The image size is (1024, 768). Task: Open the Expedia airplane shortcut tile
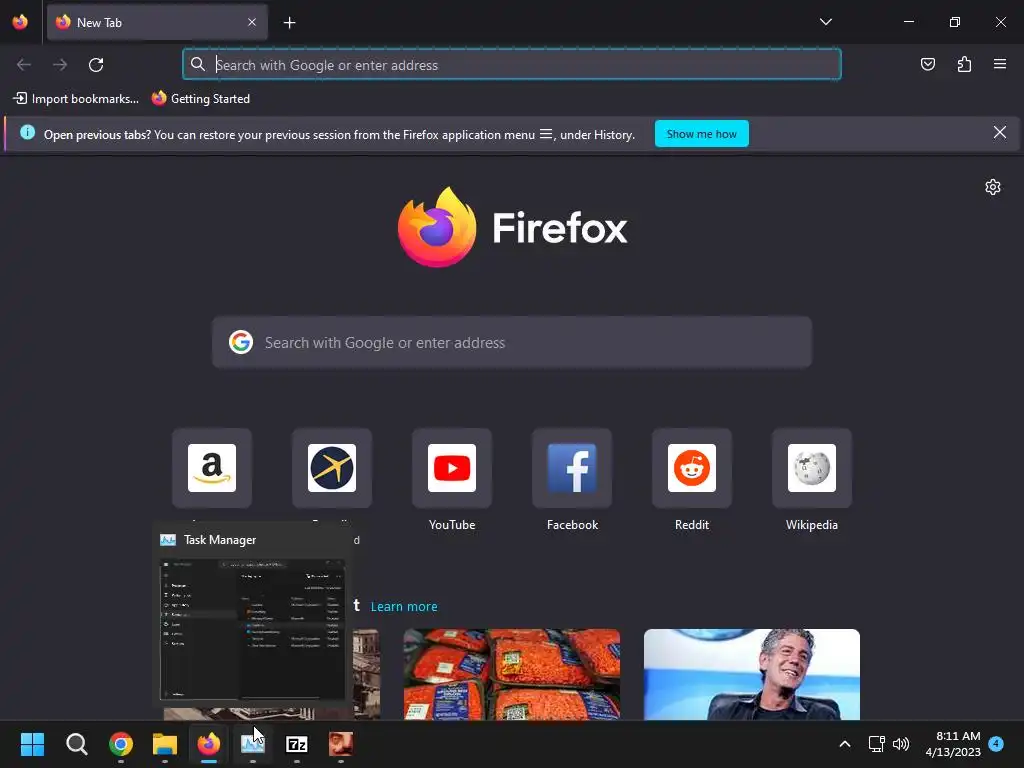(332, 468)
